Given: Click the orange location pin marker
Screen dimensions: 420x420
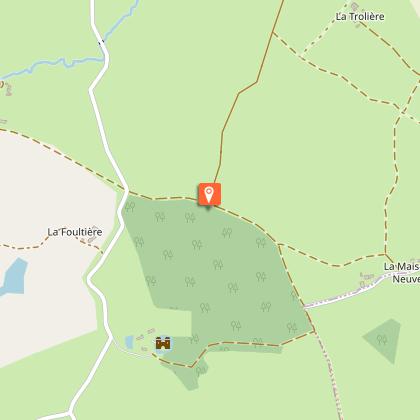Looking at the screenshot, I should coord(209,194).
